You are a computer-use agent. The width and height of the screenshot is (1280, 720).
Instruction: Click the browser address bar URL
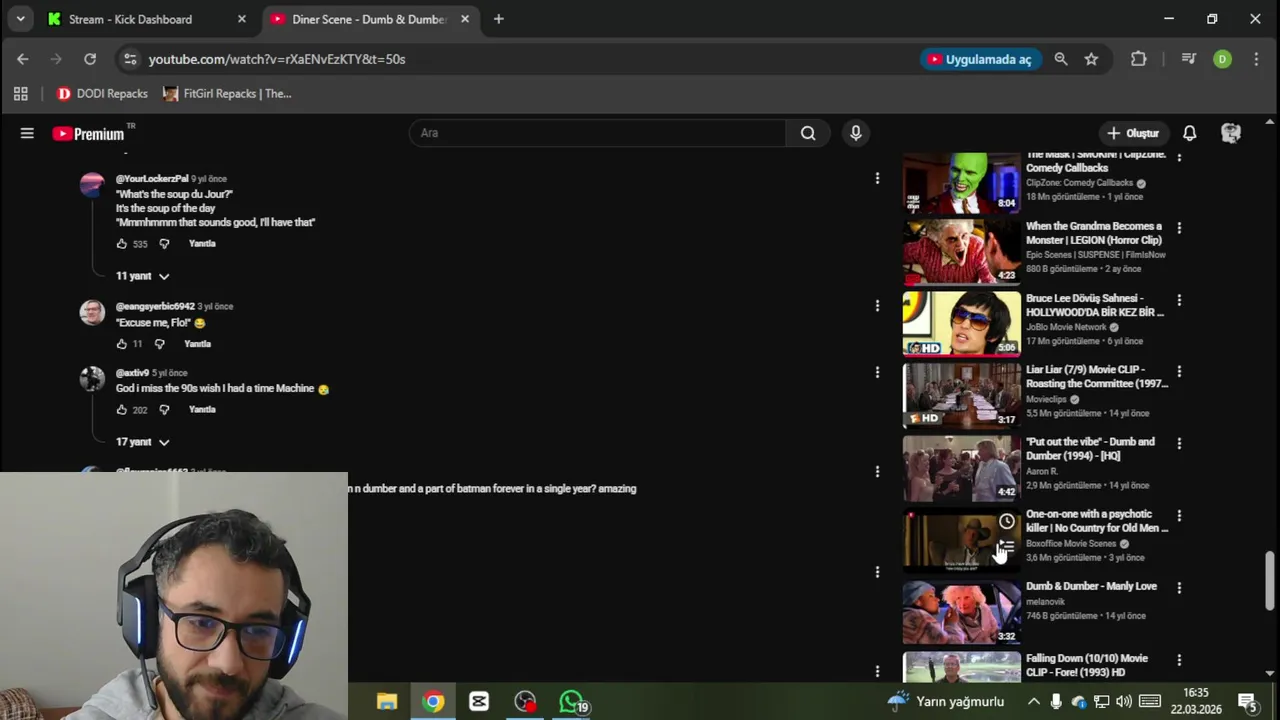click(x=277, y=59)
